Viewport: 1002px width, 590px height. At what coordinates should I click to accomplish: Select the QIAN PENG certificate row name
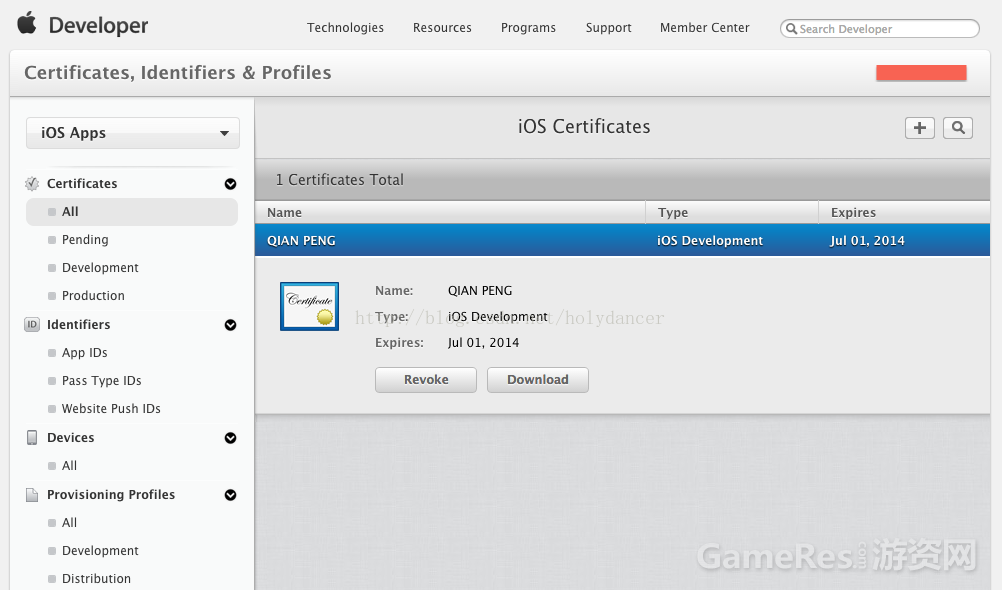[301, 241]
